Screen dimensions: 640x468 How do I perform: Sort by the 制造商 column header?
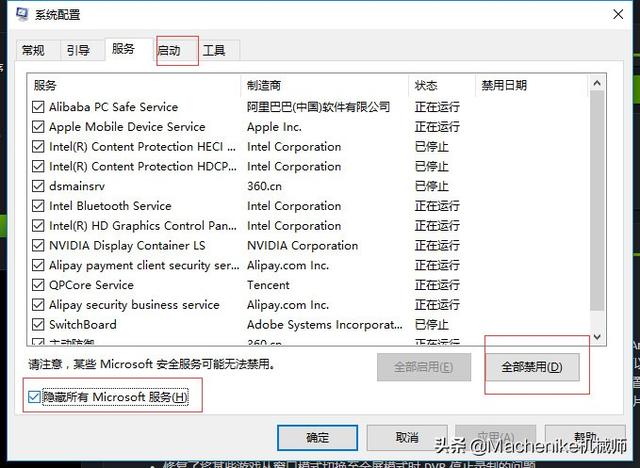pyautogui.click(x=325, y=85)
